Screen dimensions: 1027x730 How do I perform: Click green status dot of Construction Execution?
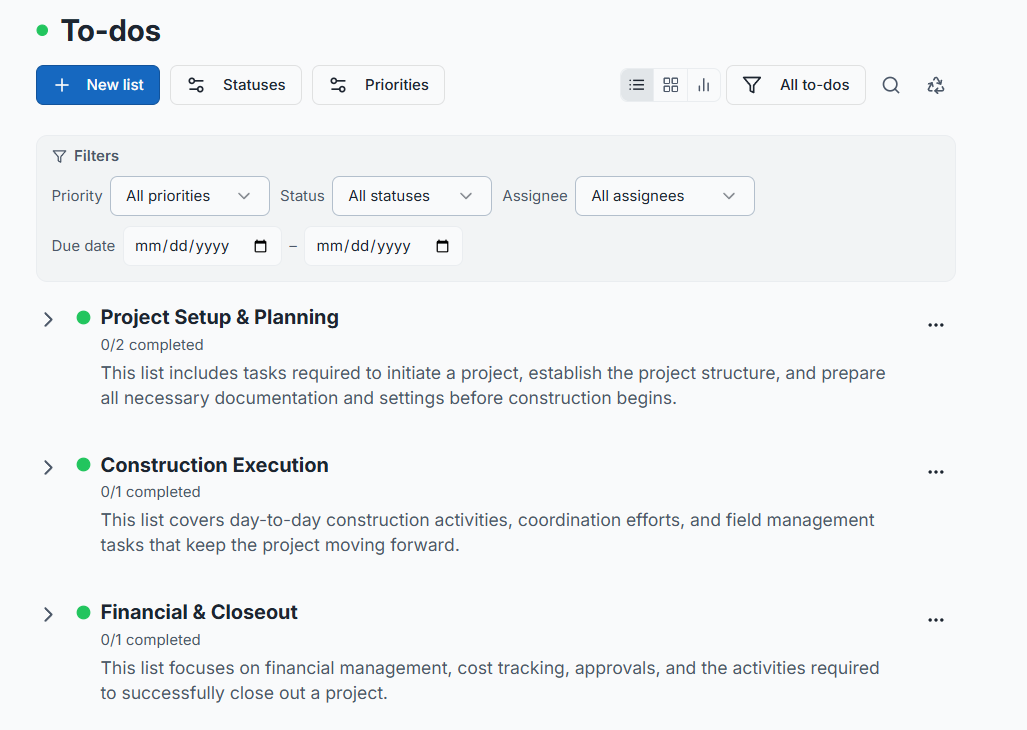(83, 465)
